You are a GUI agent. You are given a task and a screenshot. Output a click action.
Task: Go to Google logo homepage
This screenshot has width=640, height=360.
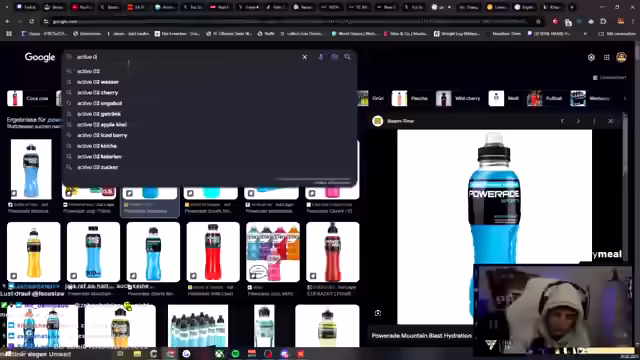point(40,57)
